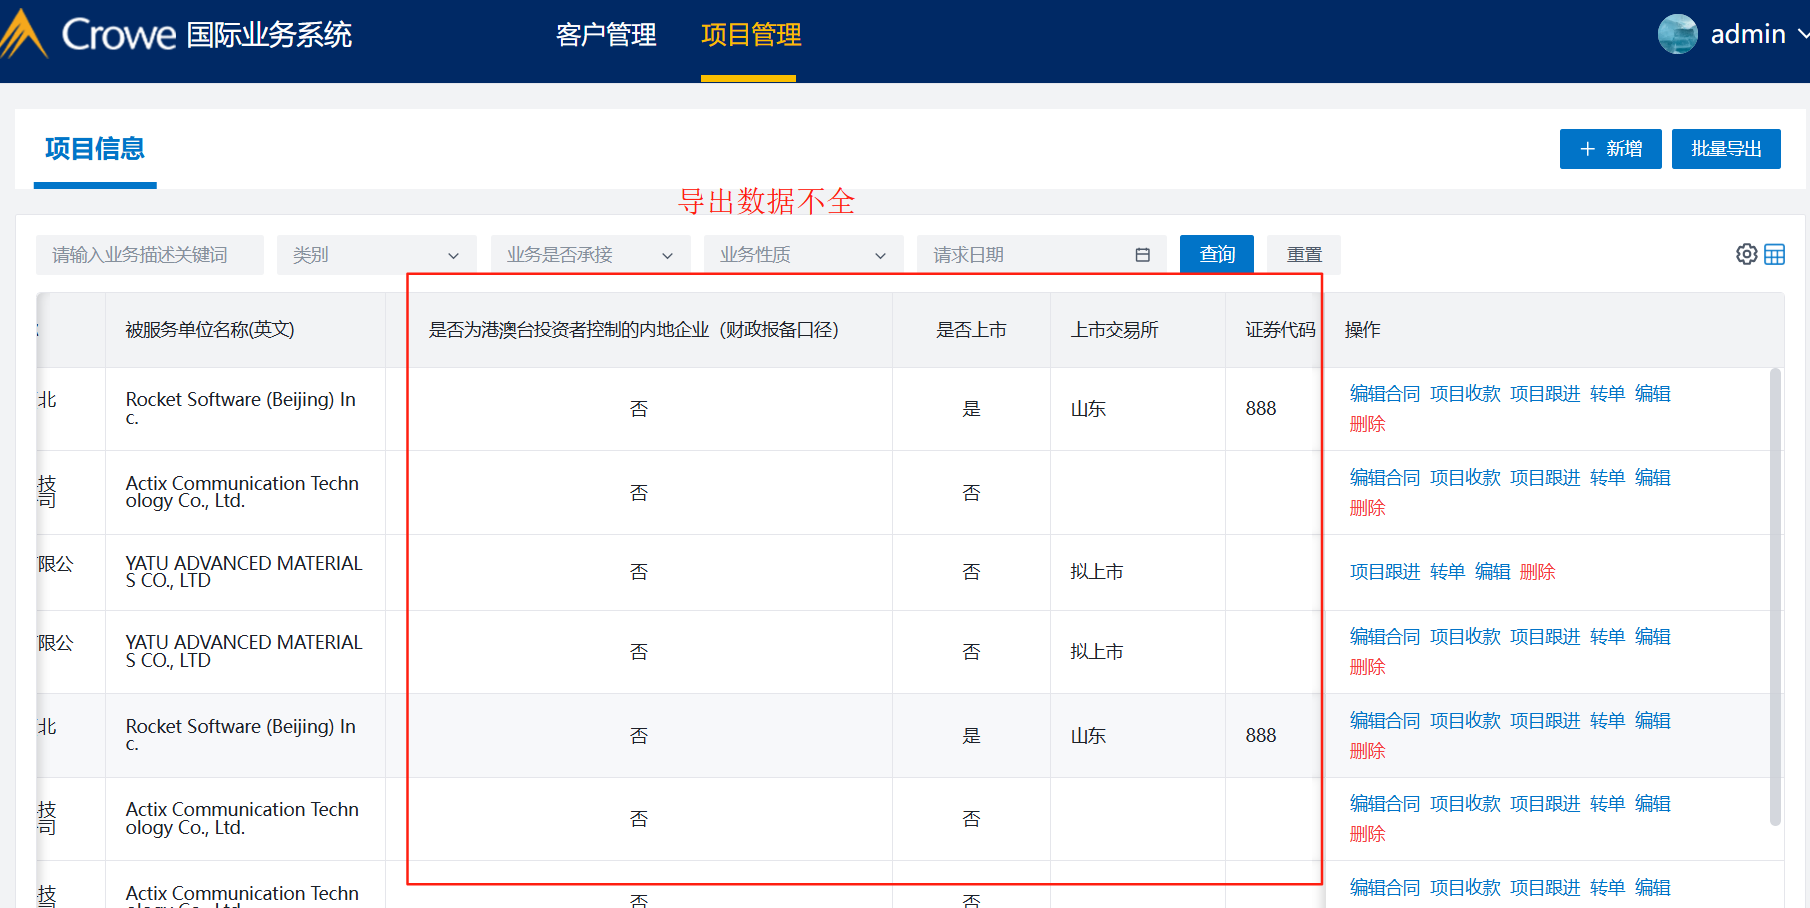Click the 新增 button
Image resolution: width=1810 pixels, height=908 pixels.
click(1610, 149)
